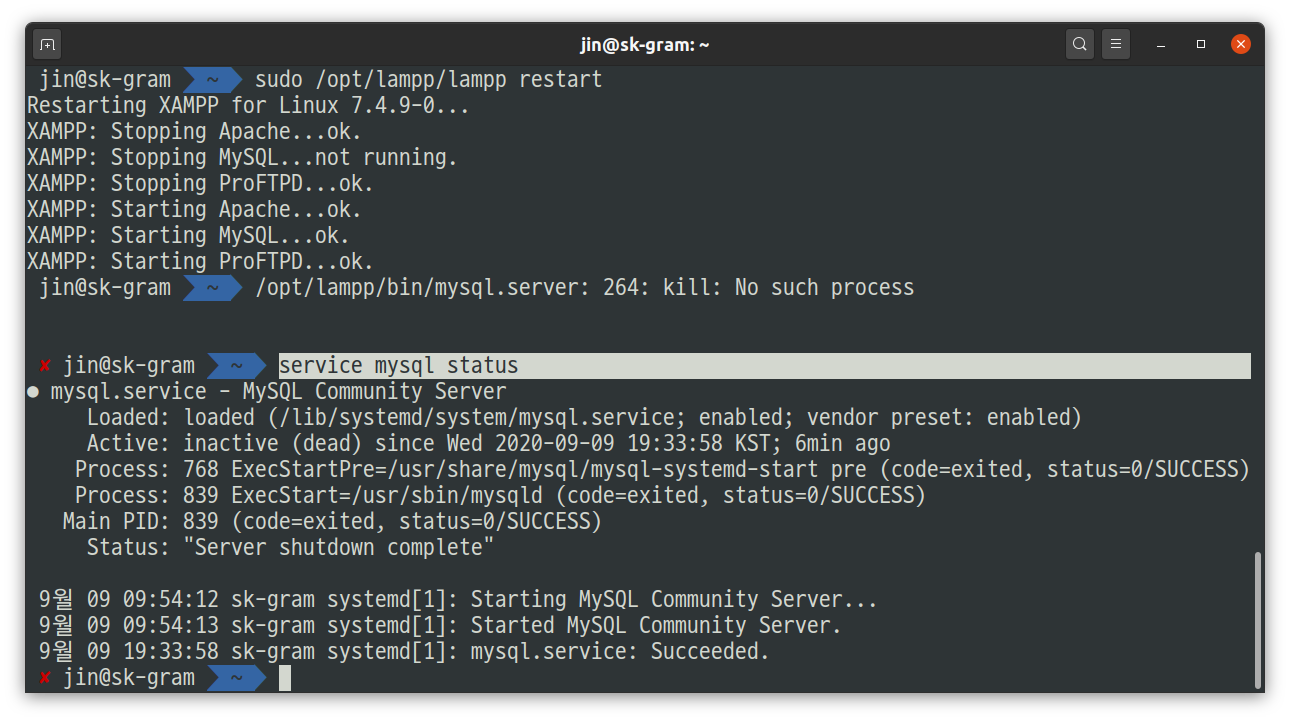This screenshot has width=1290, height=721.
Task: Click the blinking terminal cursor
Action: click(284, 678)
